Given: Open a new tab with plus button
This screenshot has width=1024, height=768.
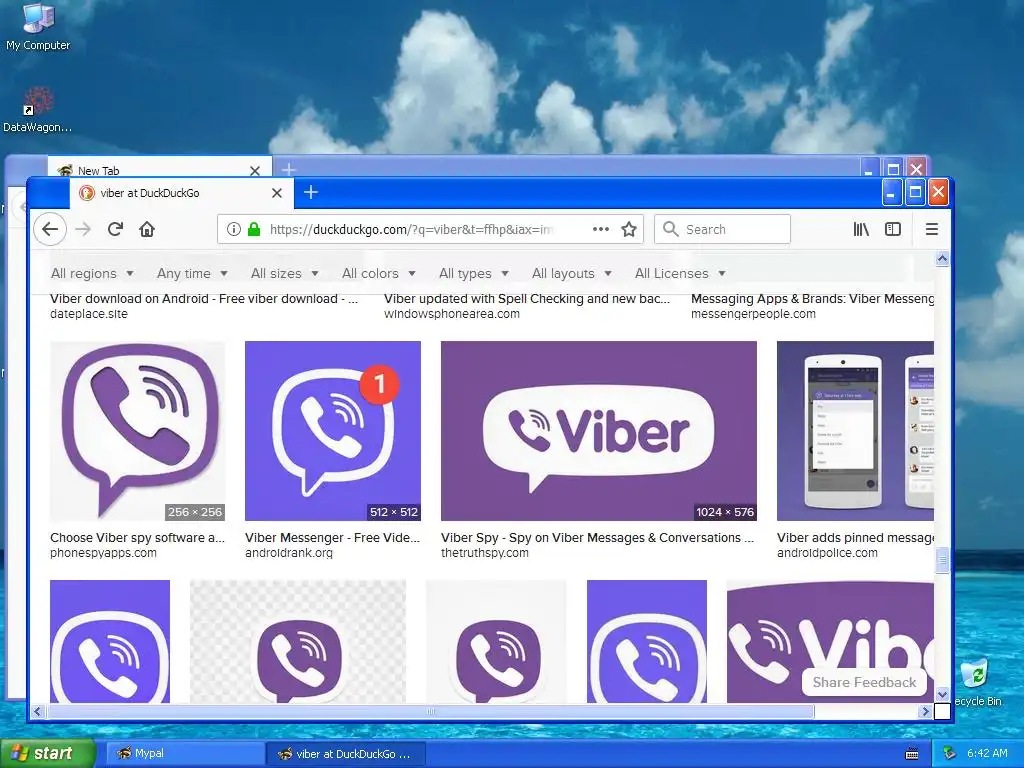Looking at the screenshot, I should tap(311, 193).
